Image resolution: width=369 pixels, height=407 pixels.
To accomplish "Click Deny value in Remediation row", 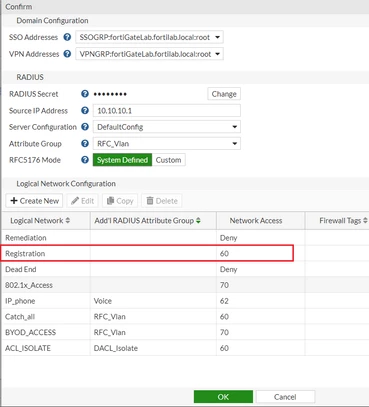I will coord(228,238).
